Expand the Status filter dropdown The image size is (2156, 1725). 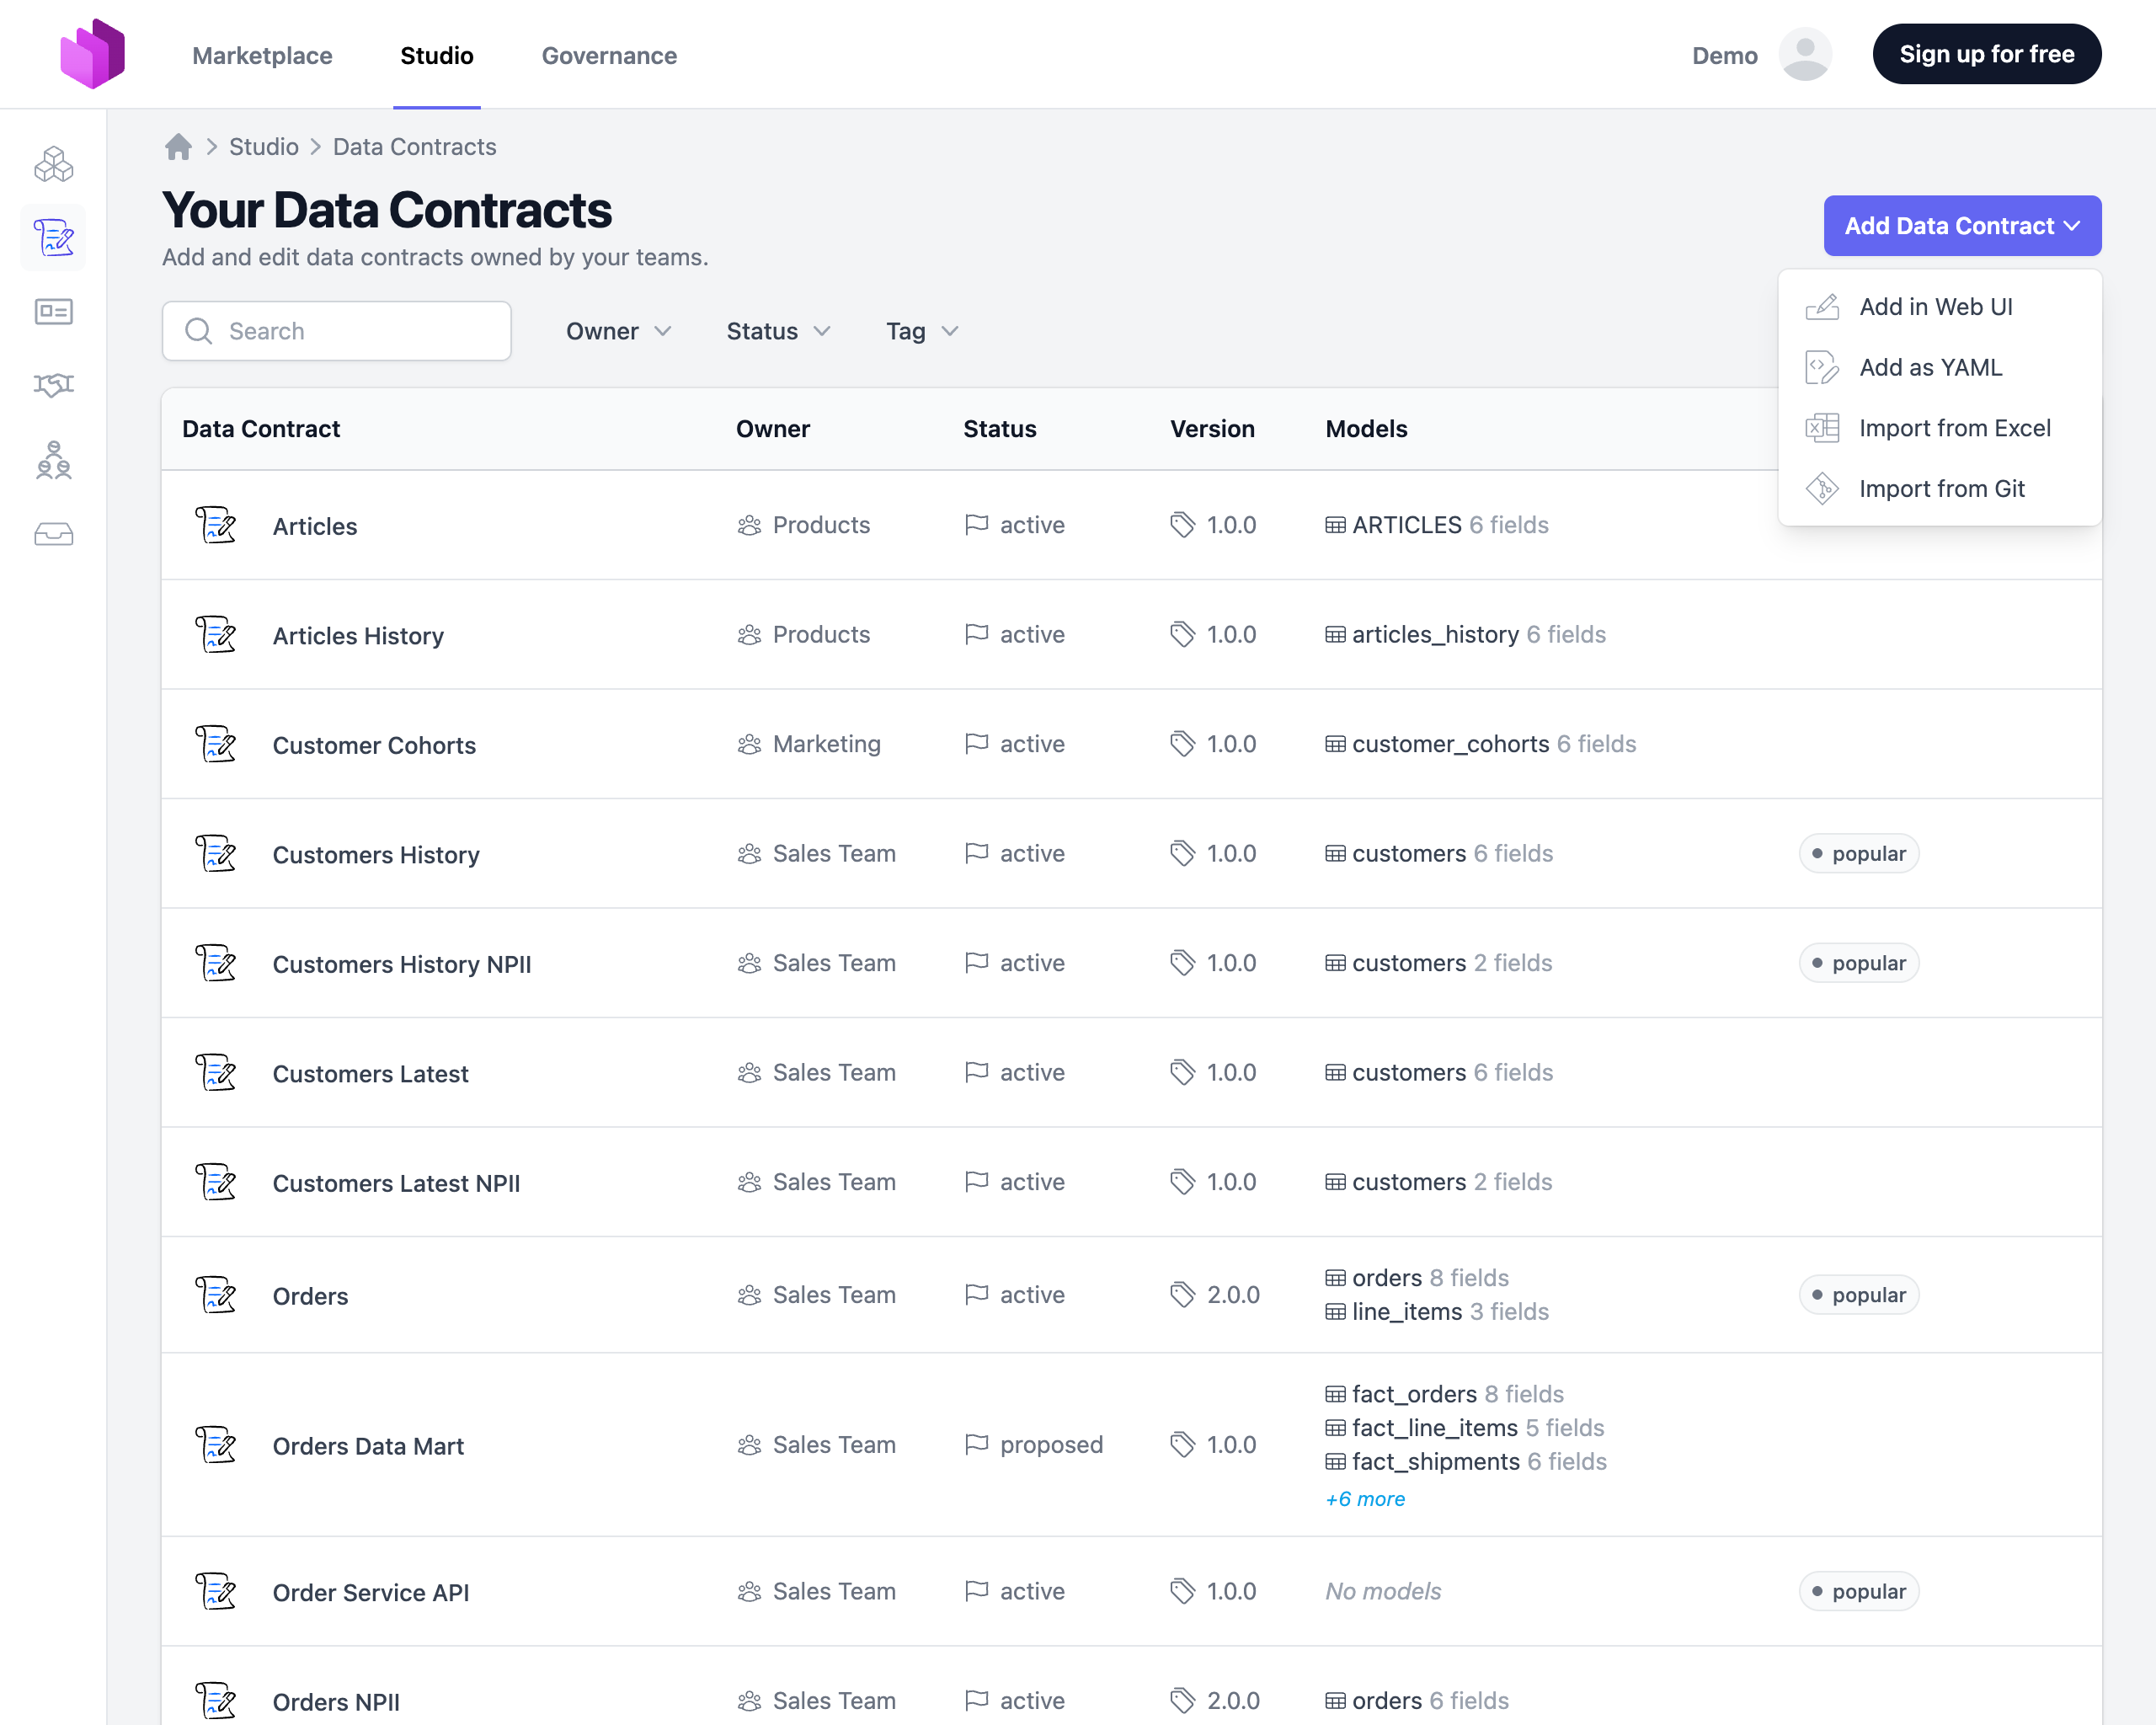tap(778, 331)
